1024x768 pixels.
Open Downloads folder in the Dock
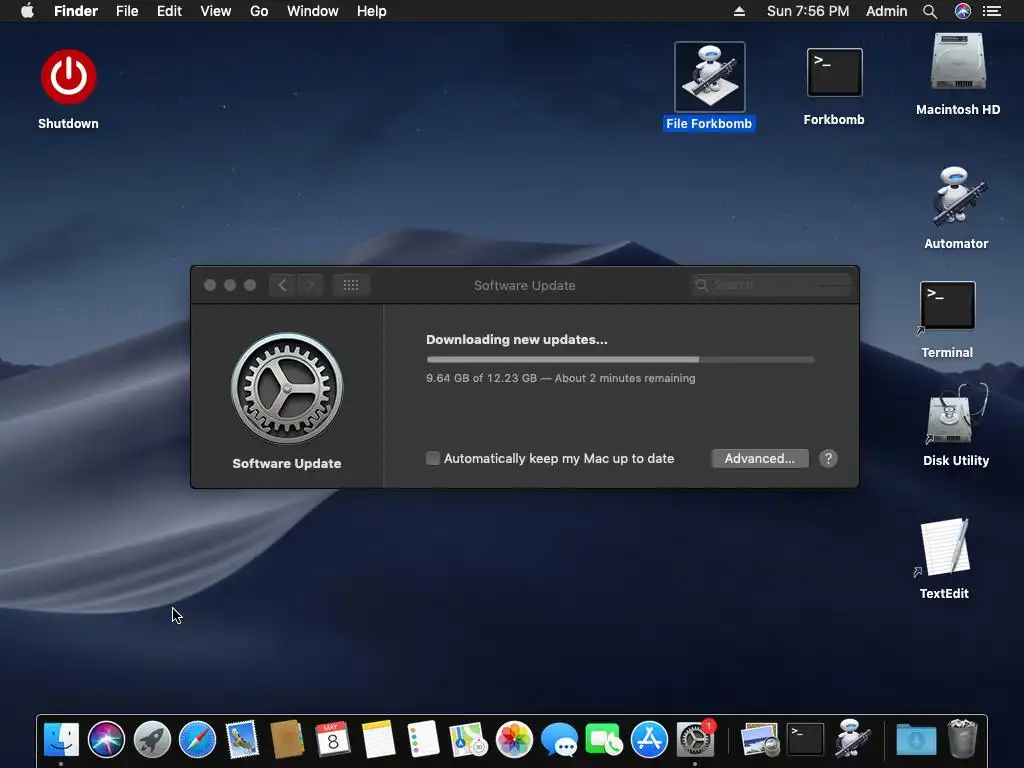[916, 739]
